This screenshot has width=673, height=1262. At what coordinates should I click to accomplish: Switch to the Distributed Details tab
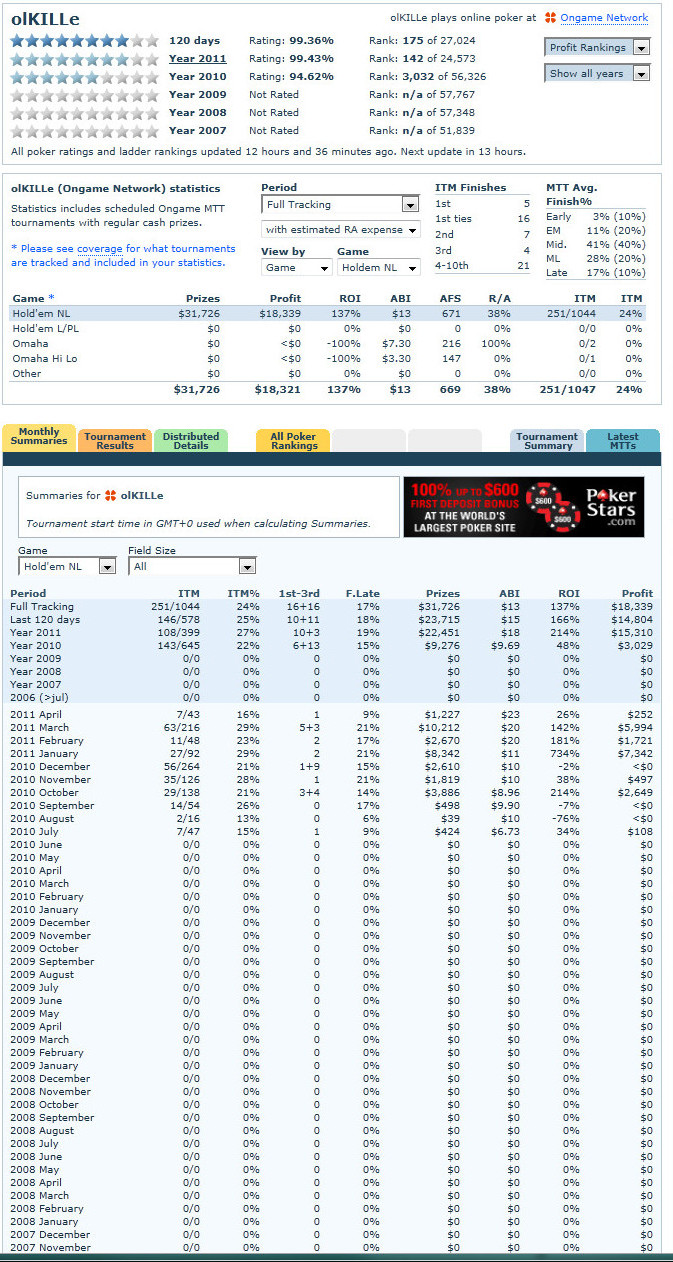coord(191,441)
